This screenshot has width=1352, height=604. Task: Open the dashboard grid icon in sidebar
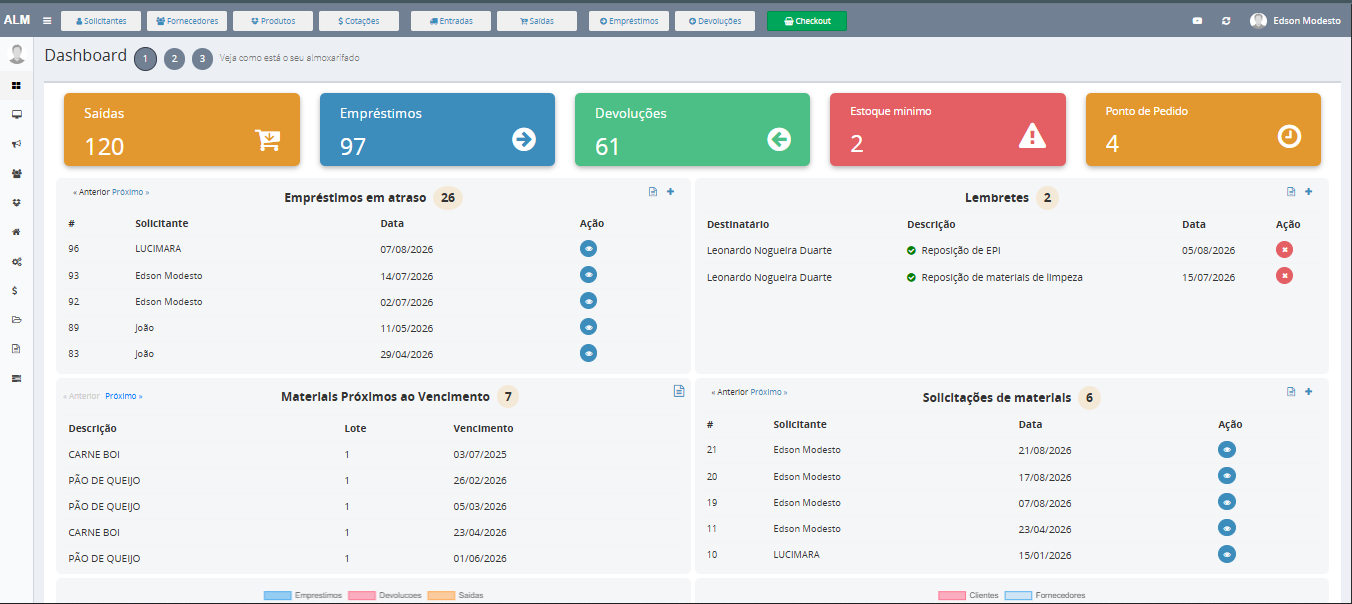click(x=16, y=85)
